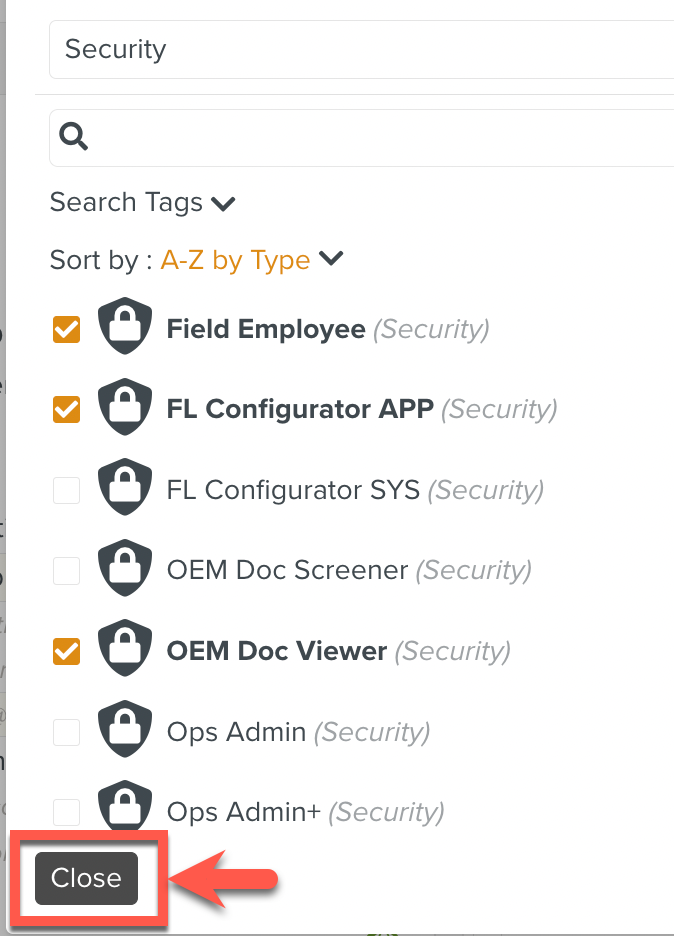Uncheck the FL Configurator APP tag
The image size is (674, 936).
[x=66, y=408]
